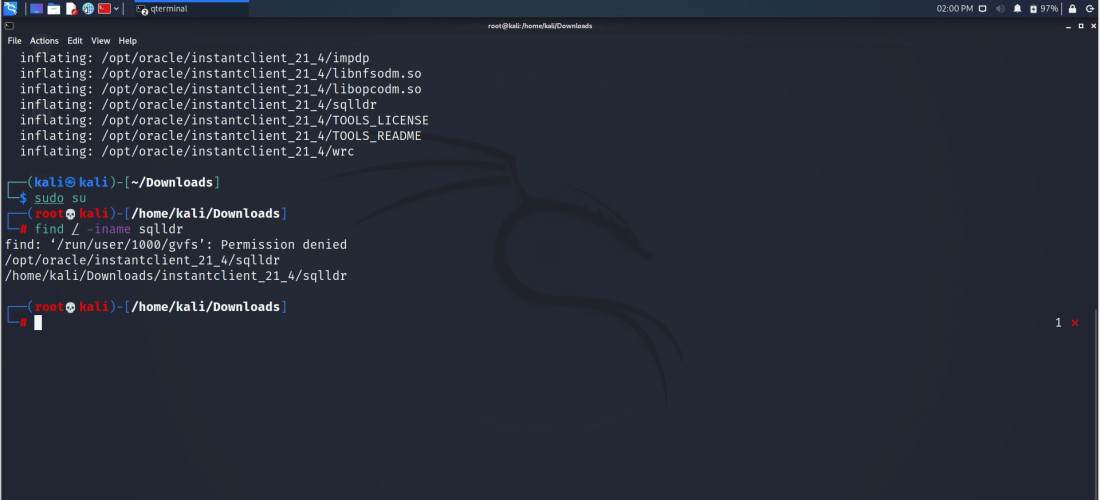This screenshot has width=1100, height=500.
Task: Open the network connection tray icon
Action: pyautogui.click(x=983, y=8)
